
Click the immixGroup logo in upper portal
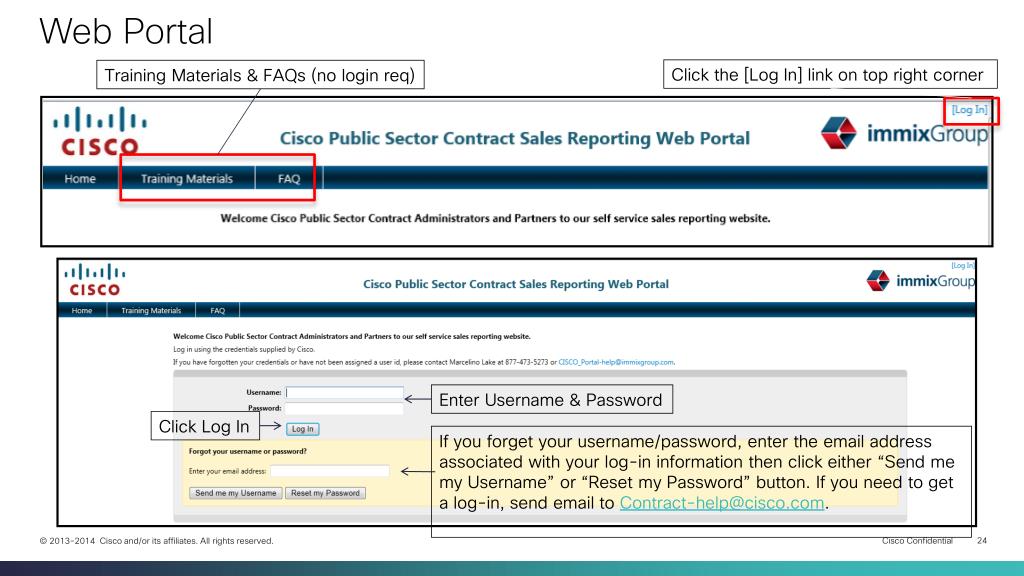point(904,133)
